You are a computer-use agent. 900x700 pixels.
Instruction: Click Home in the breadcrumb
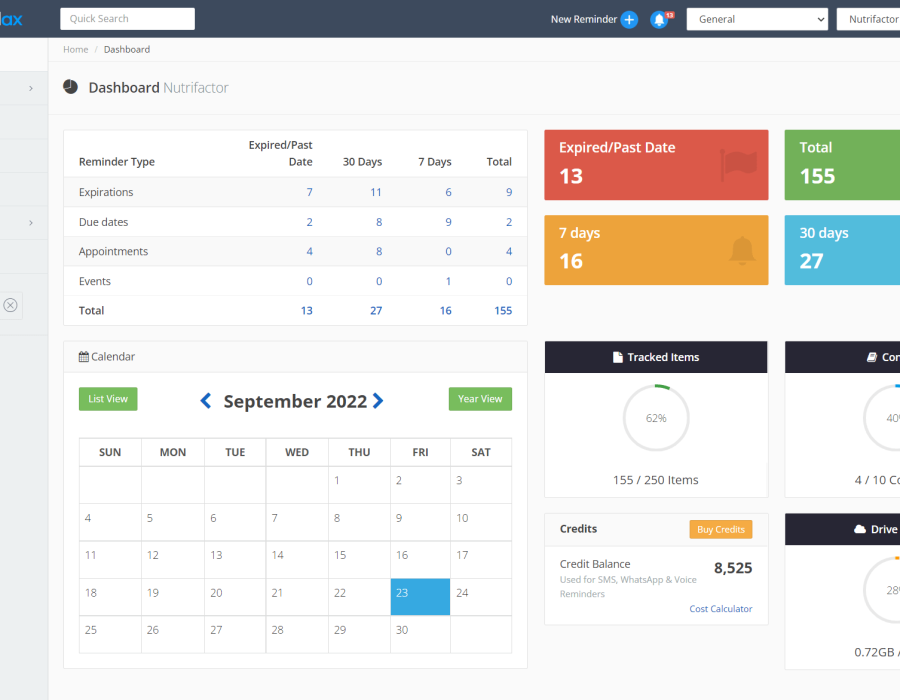point(76,49)
